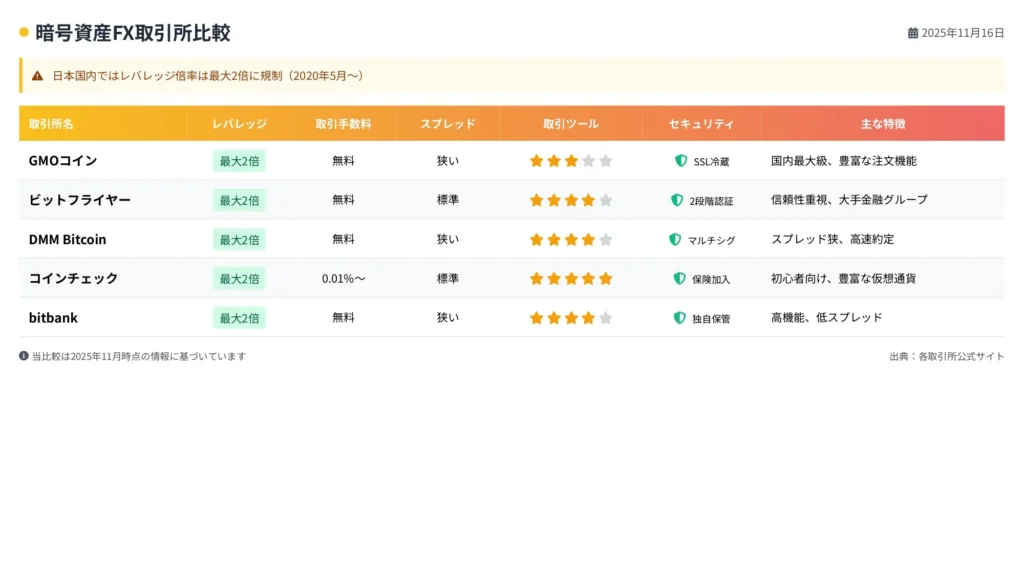Screen dimensions: 1024x576
Task: Click the shield icon next to 2段階認証
Action: click(x=677, y=200)
